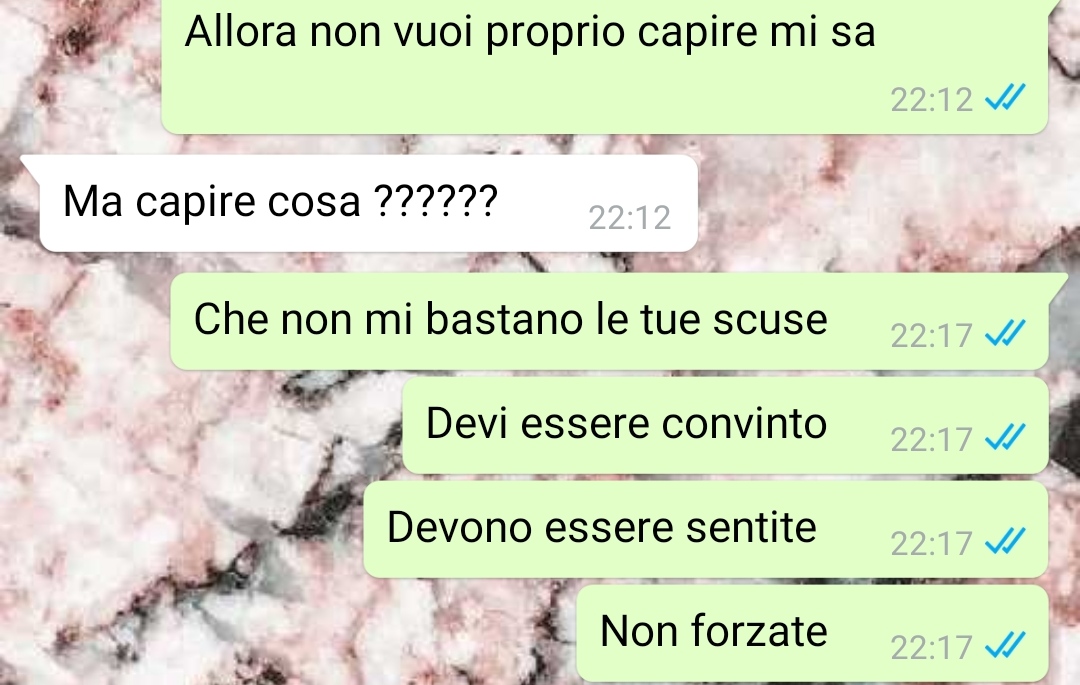The height and width of the screenshot is (685, 1080).
Task: Tap the blue ticks next to 'Devono essere sentite'
Action: [1006, 541]
